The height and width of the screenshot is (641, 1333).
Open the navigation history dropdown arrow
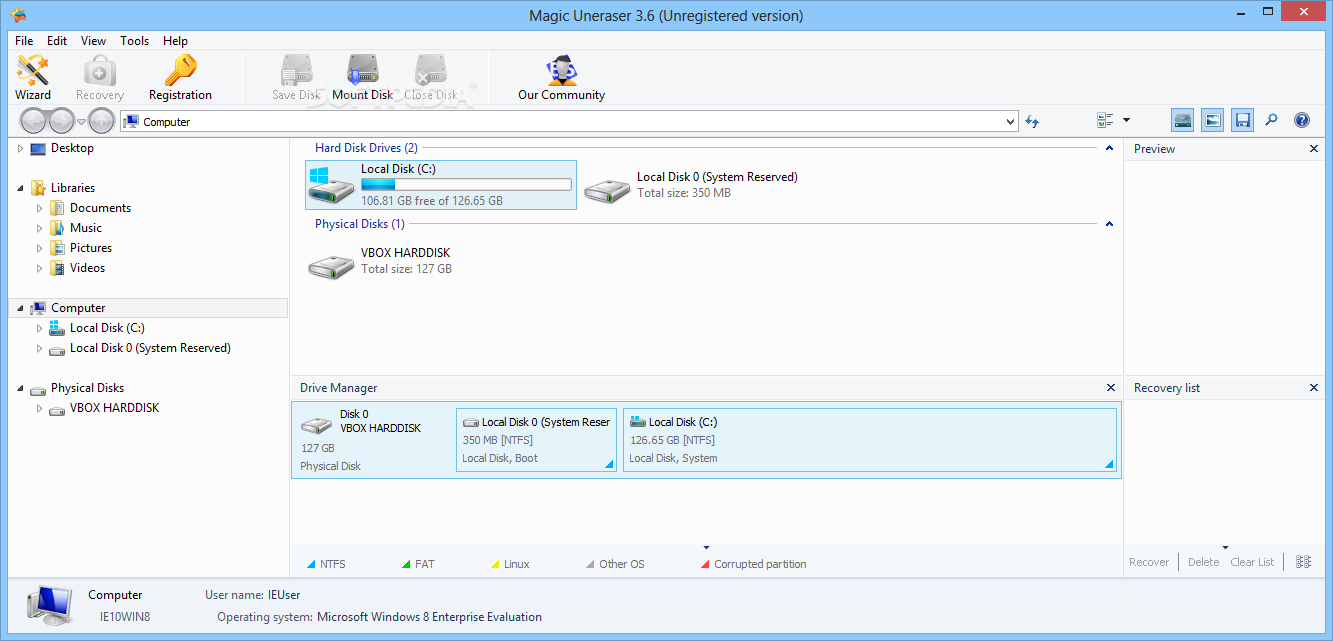[x=82, y=122]
